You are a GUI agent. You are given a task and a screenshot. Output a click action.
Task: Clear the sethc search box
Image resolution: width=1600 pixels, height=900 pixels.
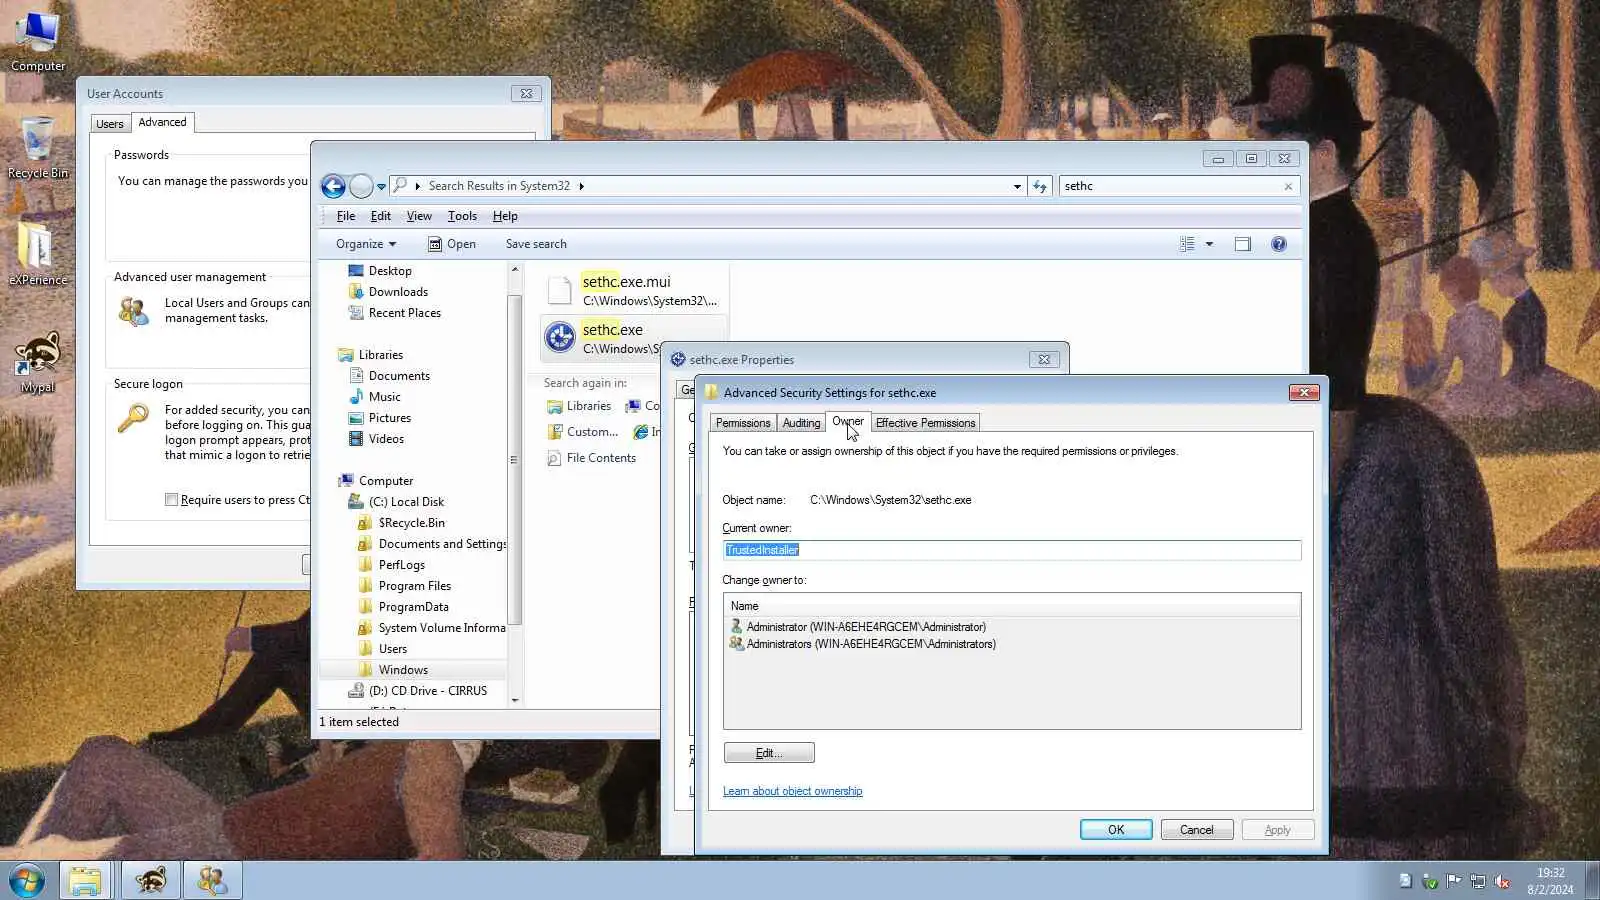coord(1288,186)
